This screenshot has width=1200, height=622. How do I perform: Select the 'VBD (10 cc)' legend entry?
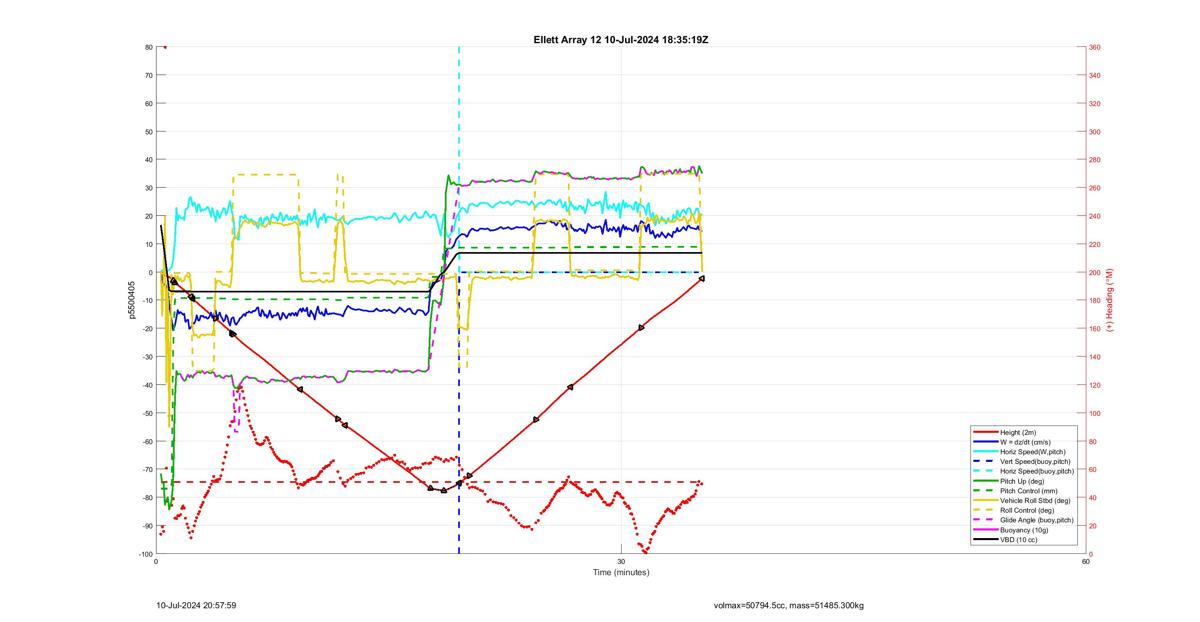tap(1019, 540)
